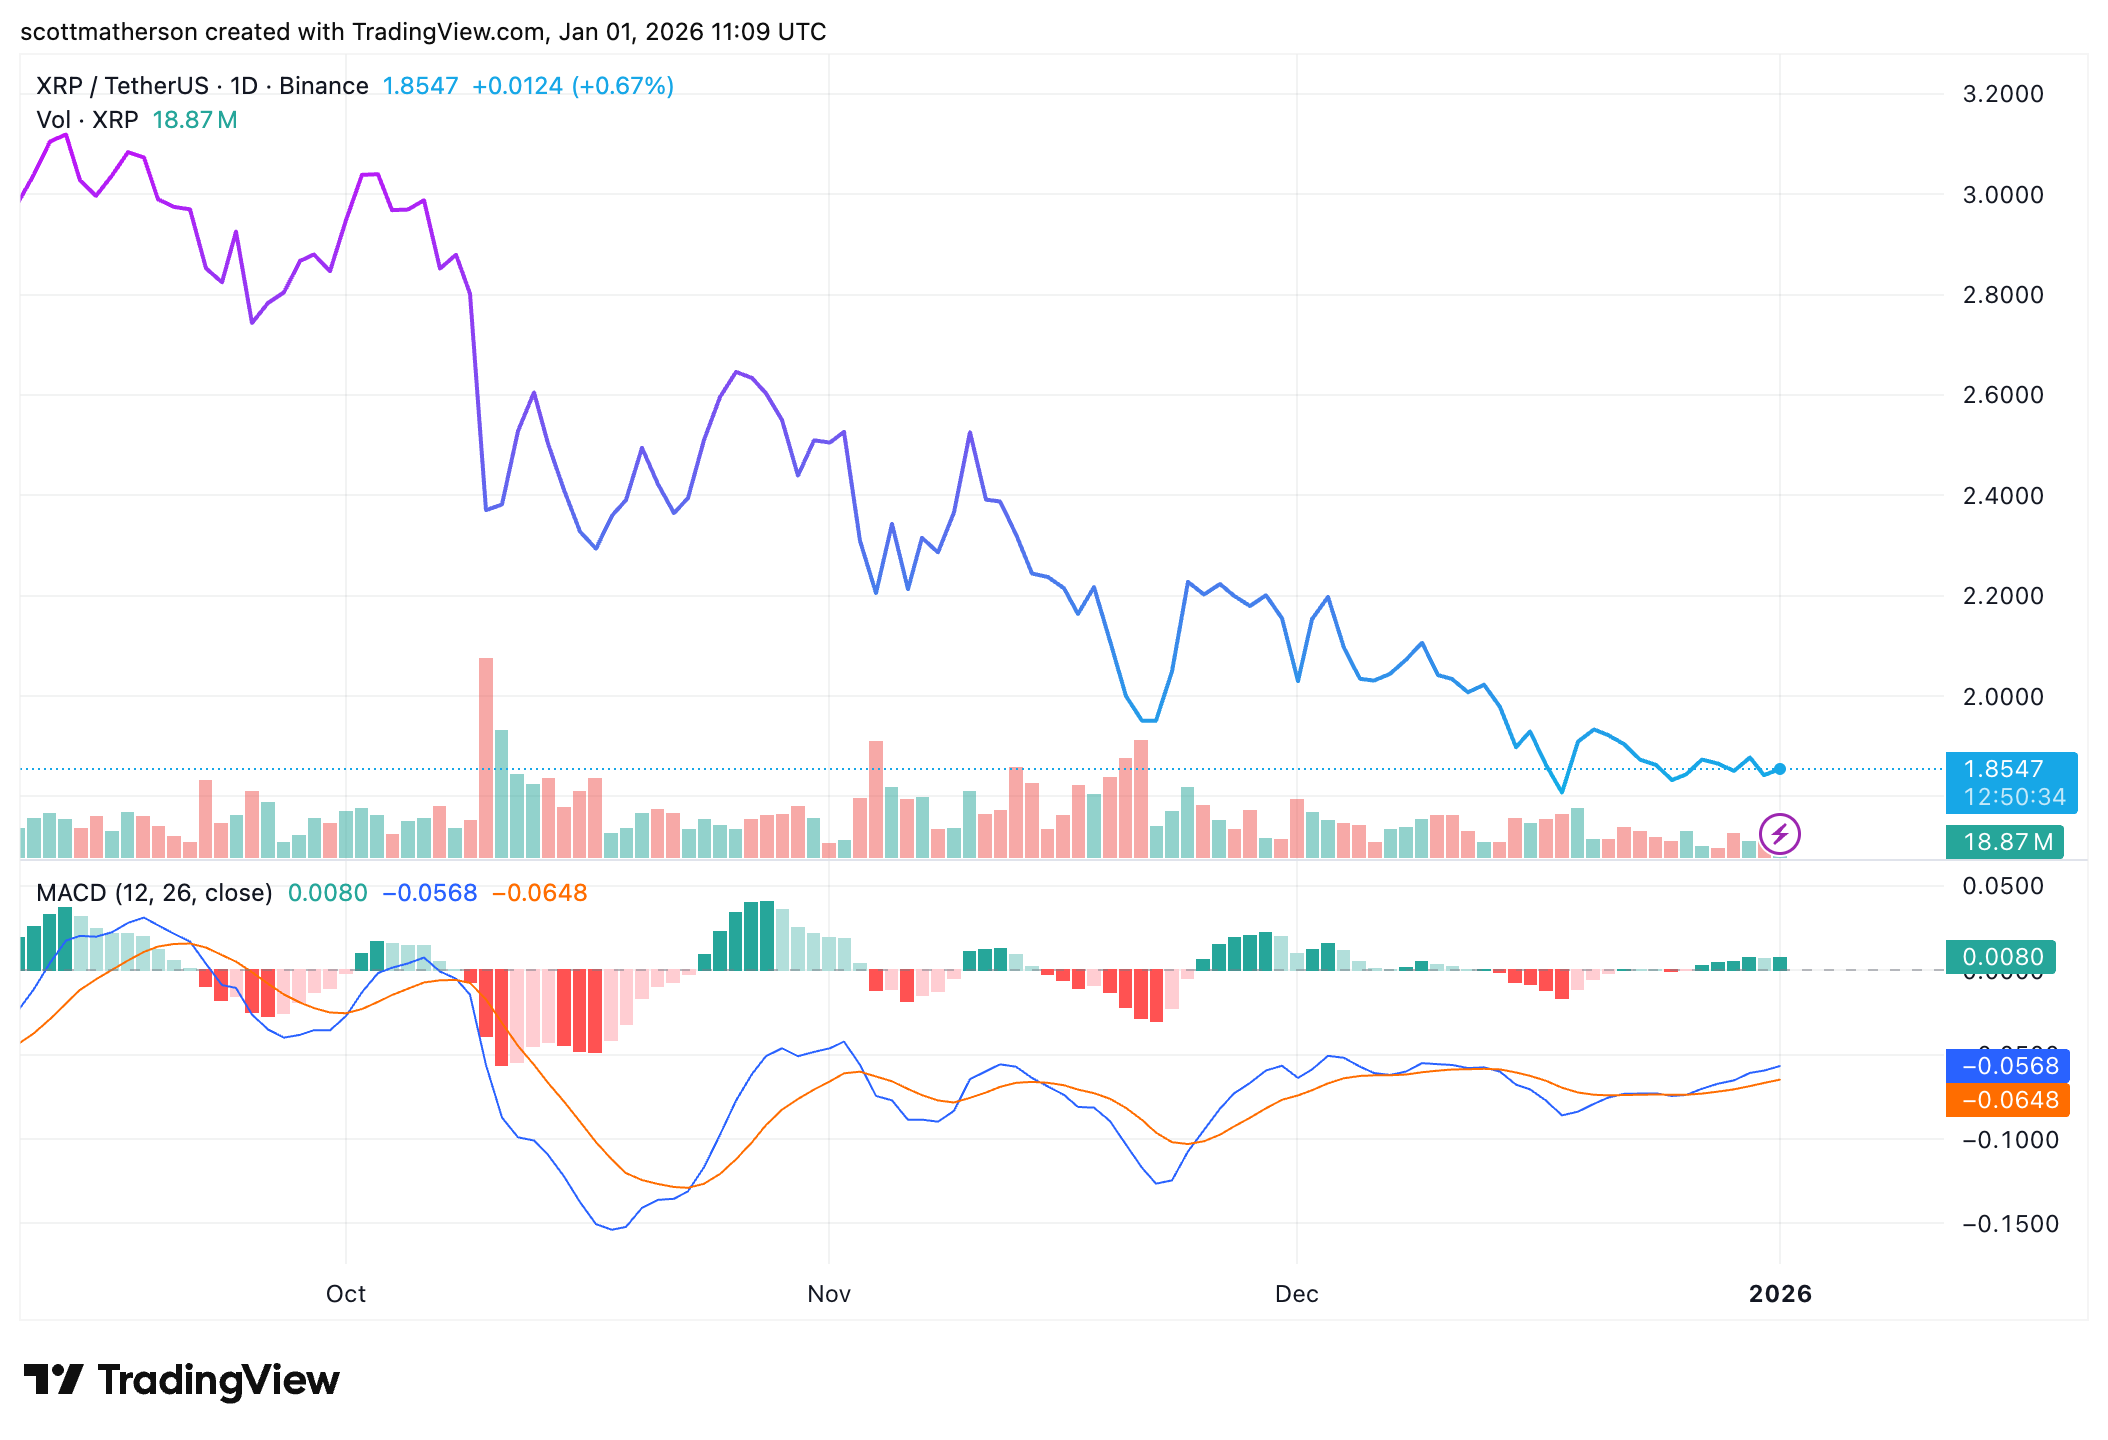Click the 3.2000 price scale label
Image resolution: width=2108 pixels, height=1440 pixels.
tap(2002, 94)
